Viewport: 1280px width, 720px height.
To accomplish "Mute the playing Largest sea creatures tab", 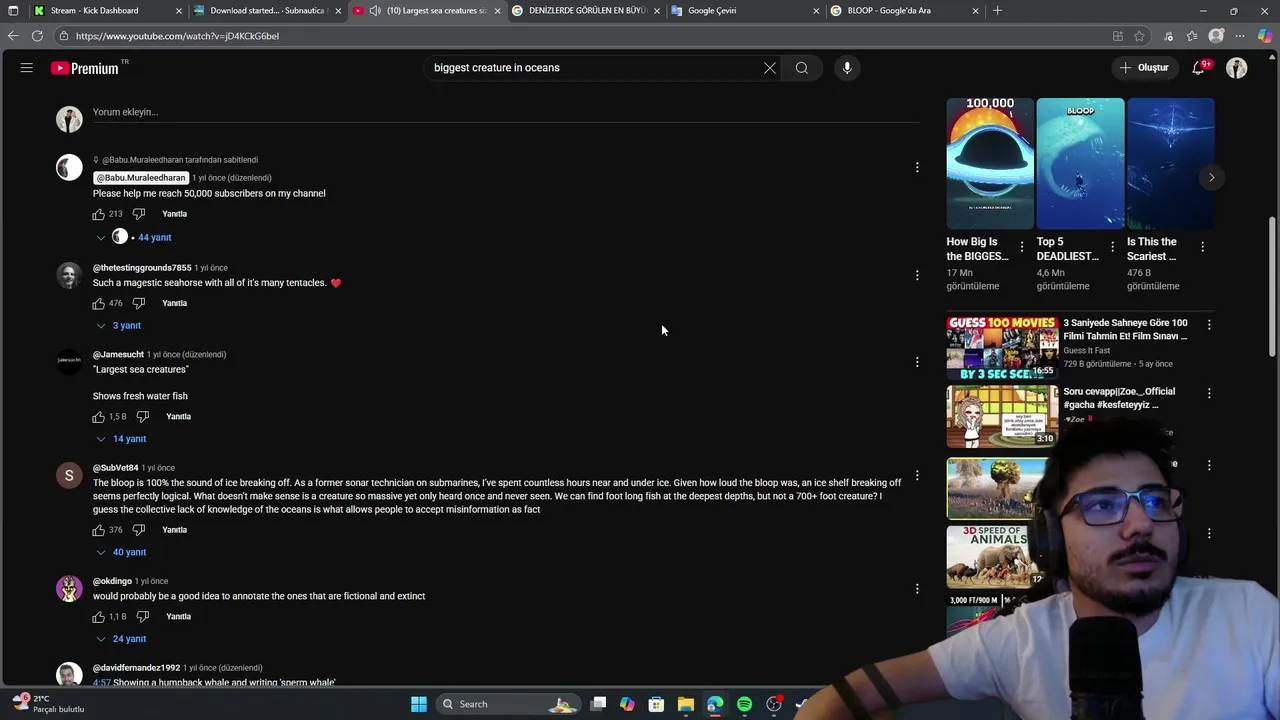I will [375, 11].
